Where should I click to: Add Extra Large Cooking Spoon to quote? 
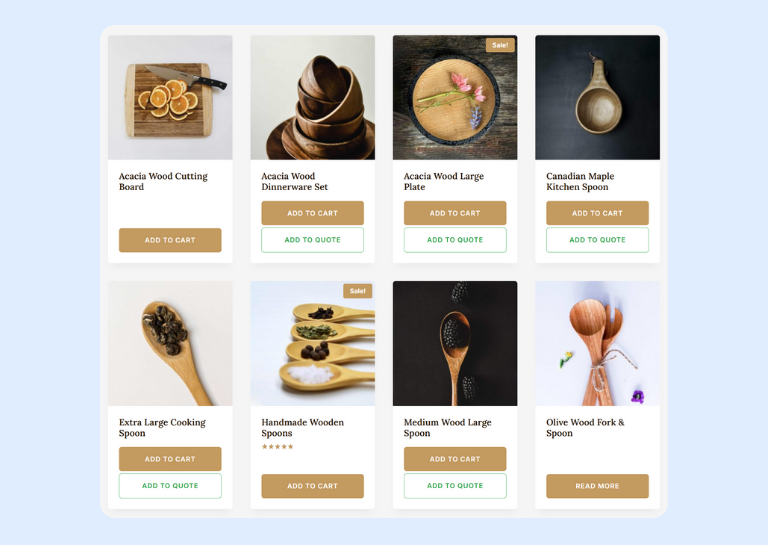(170, 486)
